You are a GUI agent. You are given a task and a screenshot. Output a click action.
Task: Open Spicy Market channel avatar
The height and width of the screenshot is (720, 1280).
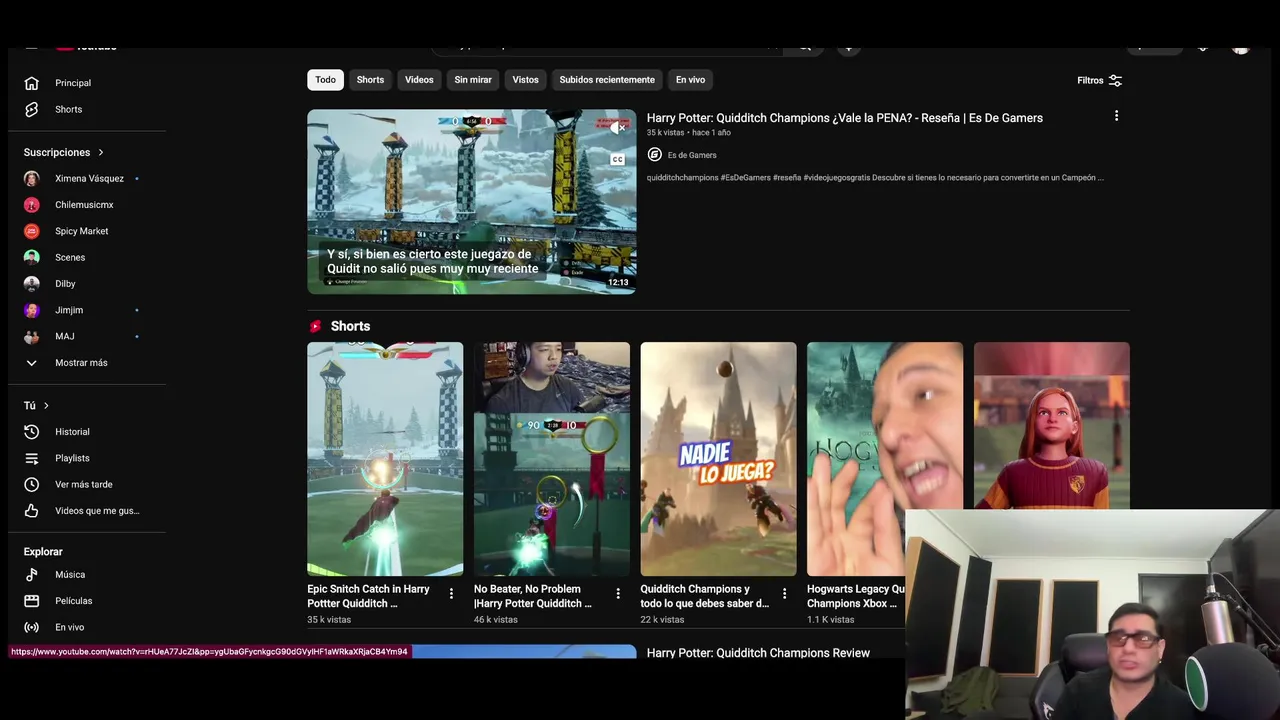31,231
